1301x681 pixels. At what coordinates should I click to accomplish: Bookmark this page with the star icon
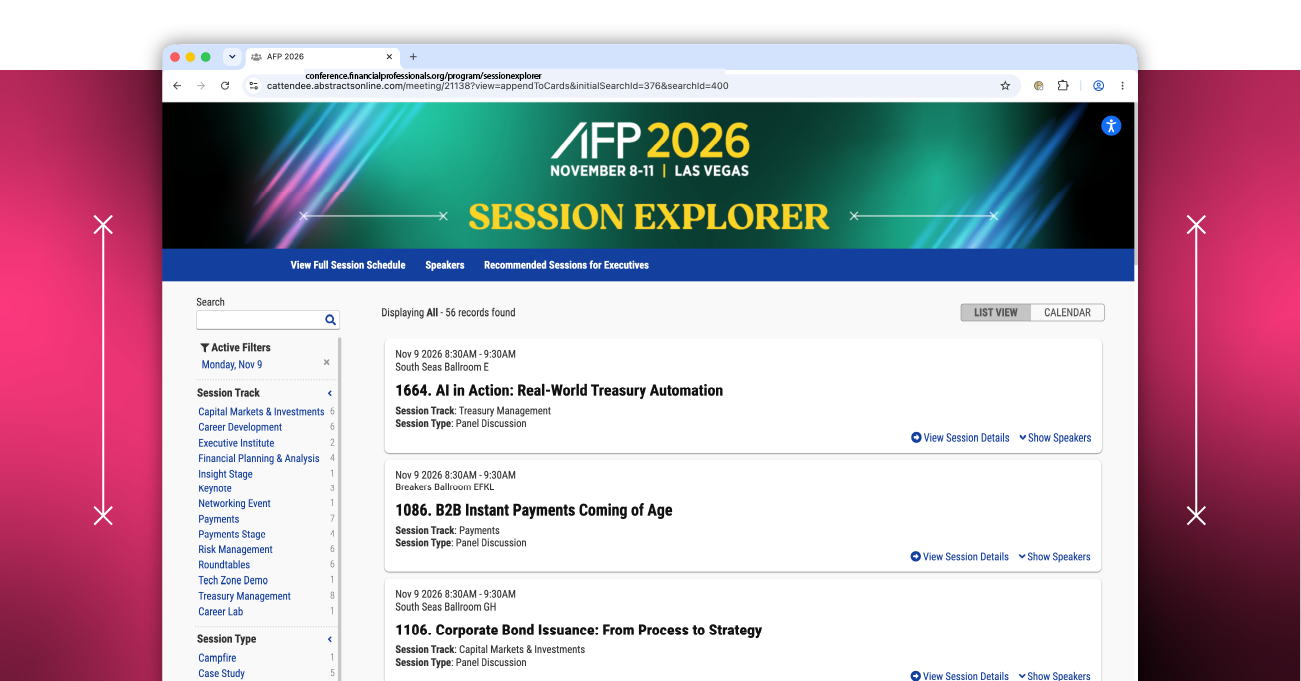tap(1005, 86)
